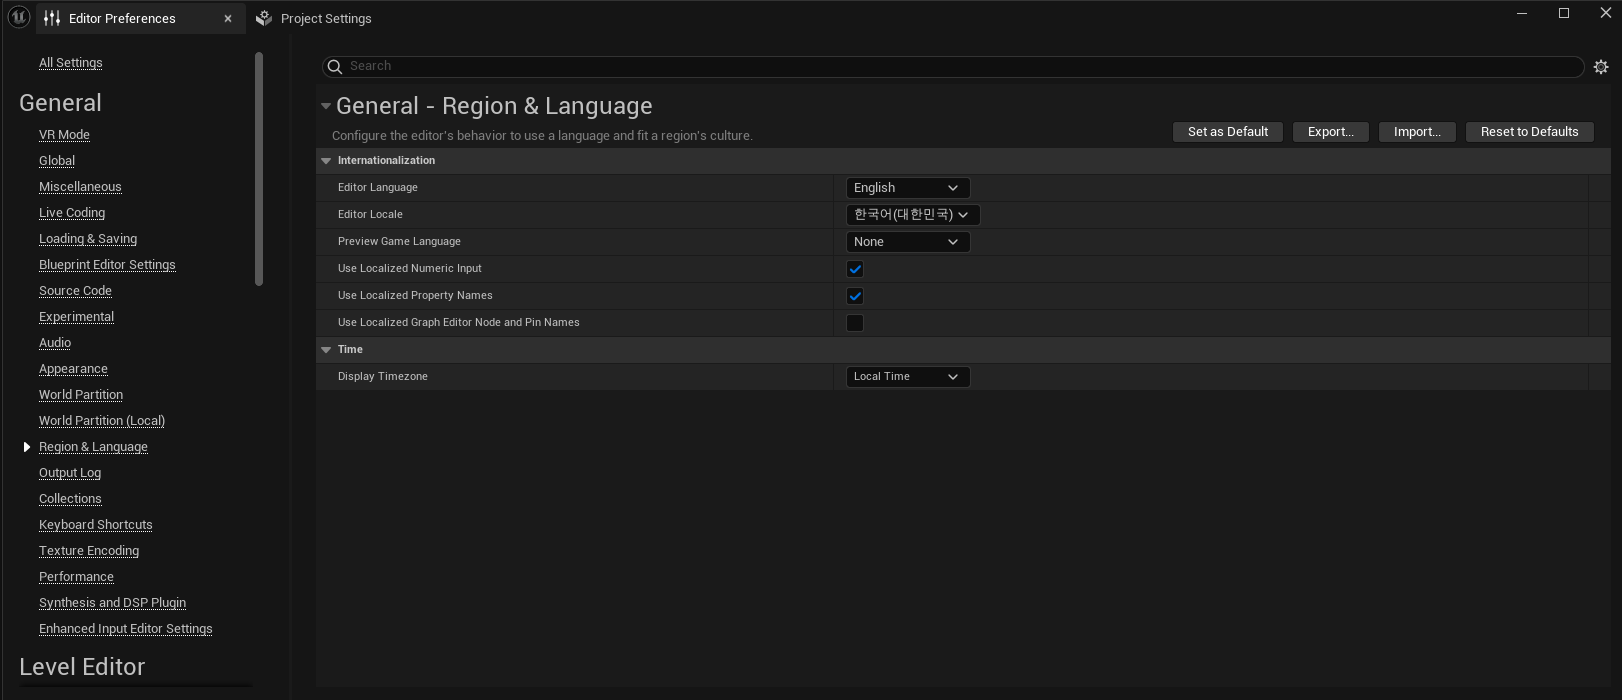Viewport: 1622px width, 700px height.
Task: Click the Editor Preferences sliders icon
Action: pos(52,18)
